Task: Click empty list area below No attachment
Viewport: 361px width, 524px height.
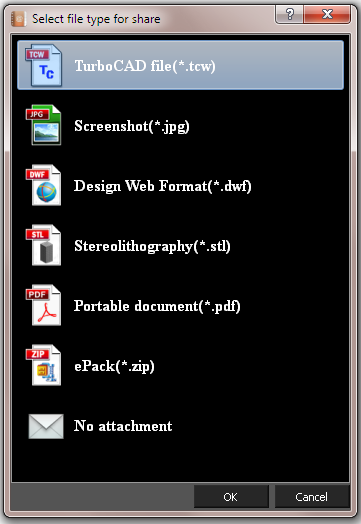Action: [180, 465]
